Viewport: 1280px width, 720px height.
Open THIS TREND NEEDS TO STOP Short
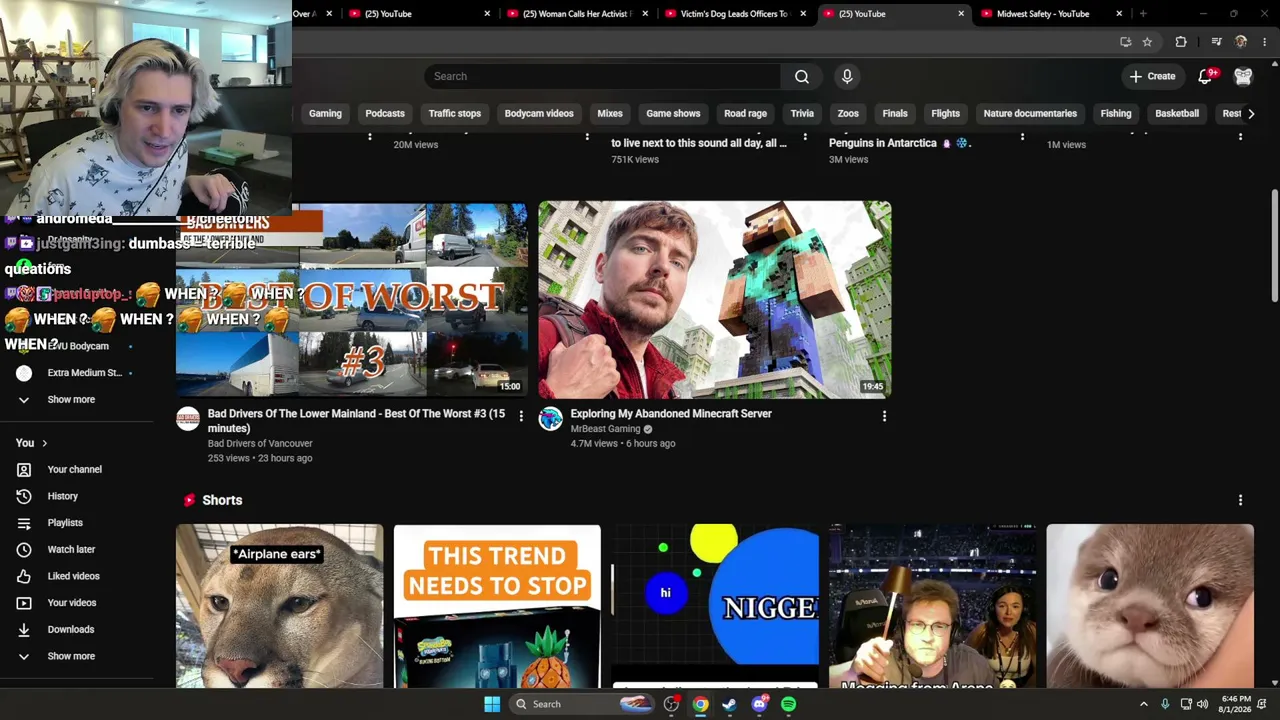(497, 606)
